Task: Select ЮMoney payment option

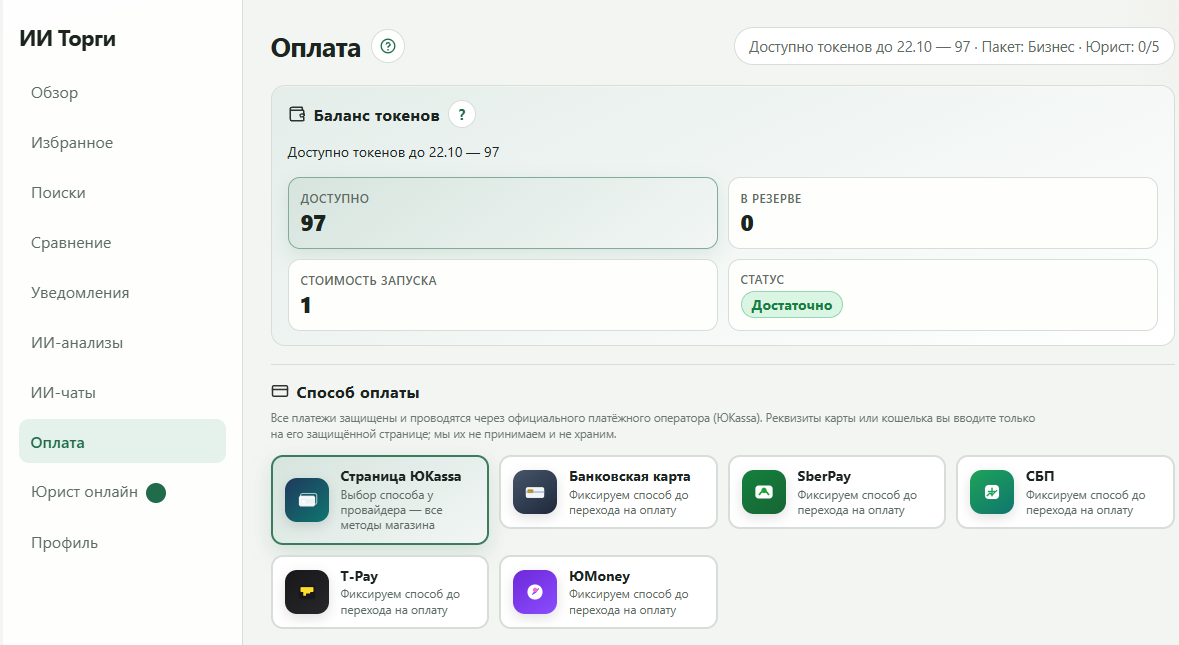Action: 608,592
